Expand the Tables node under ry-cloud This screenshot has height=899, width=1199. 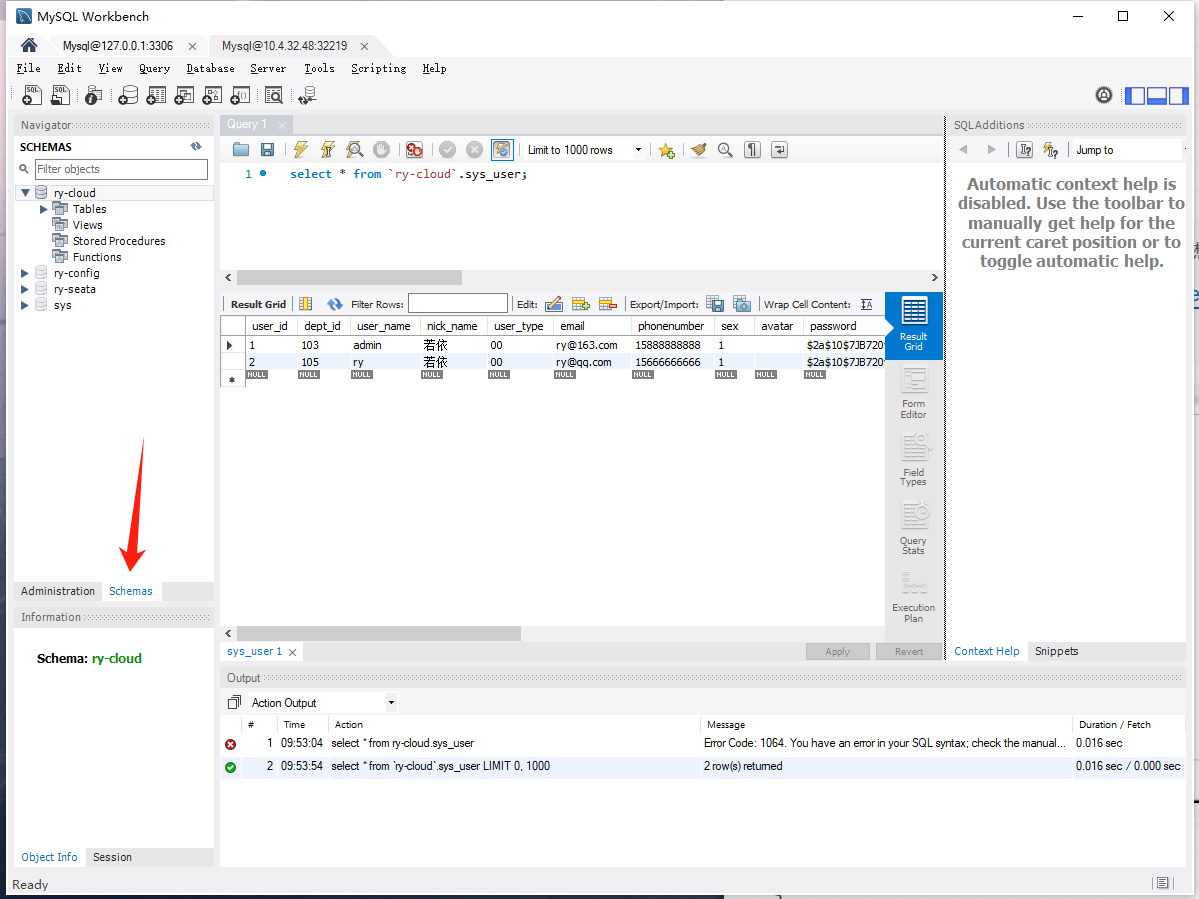pos(44,209)
